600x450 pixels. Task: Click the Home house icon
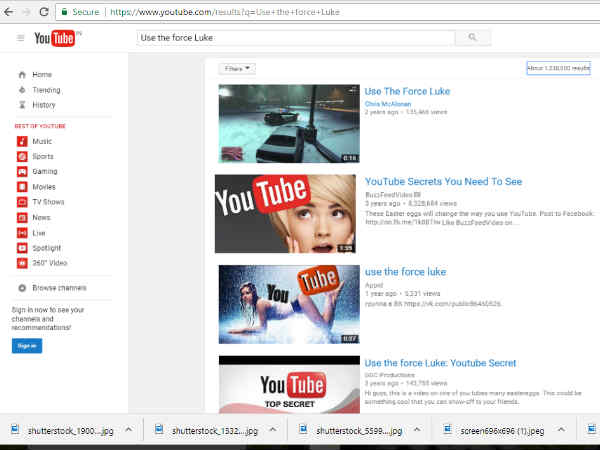(x=22, y=75)
